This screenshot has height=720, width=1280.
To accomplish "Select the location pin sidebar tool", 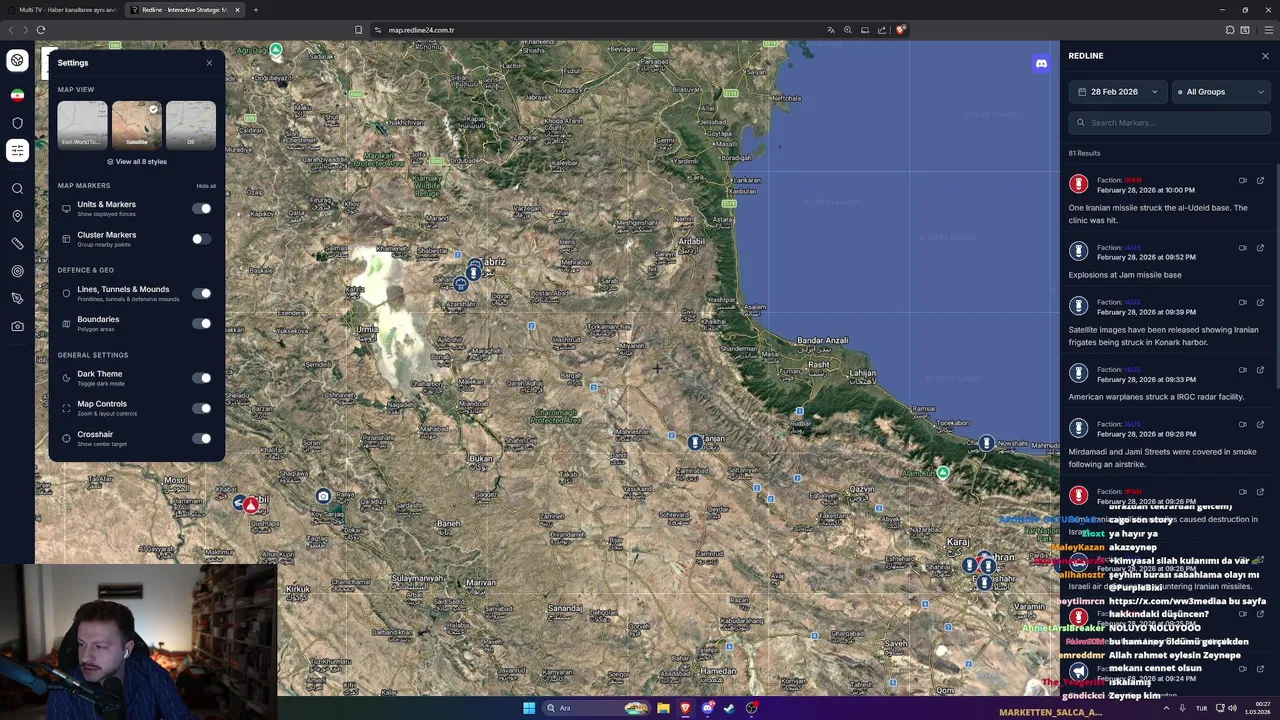I will 17,216.
